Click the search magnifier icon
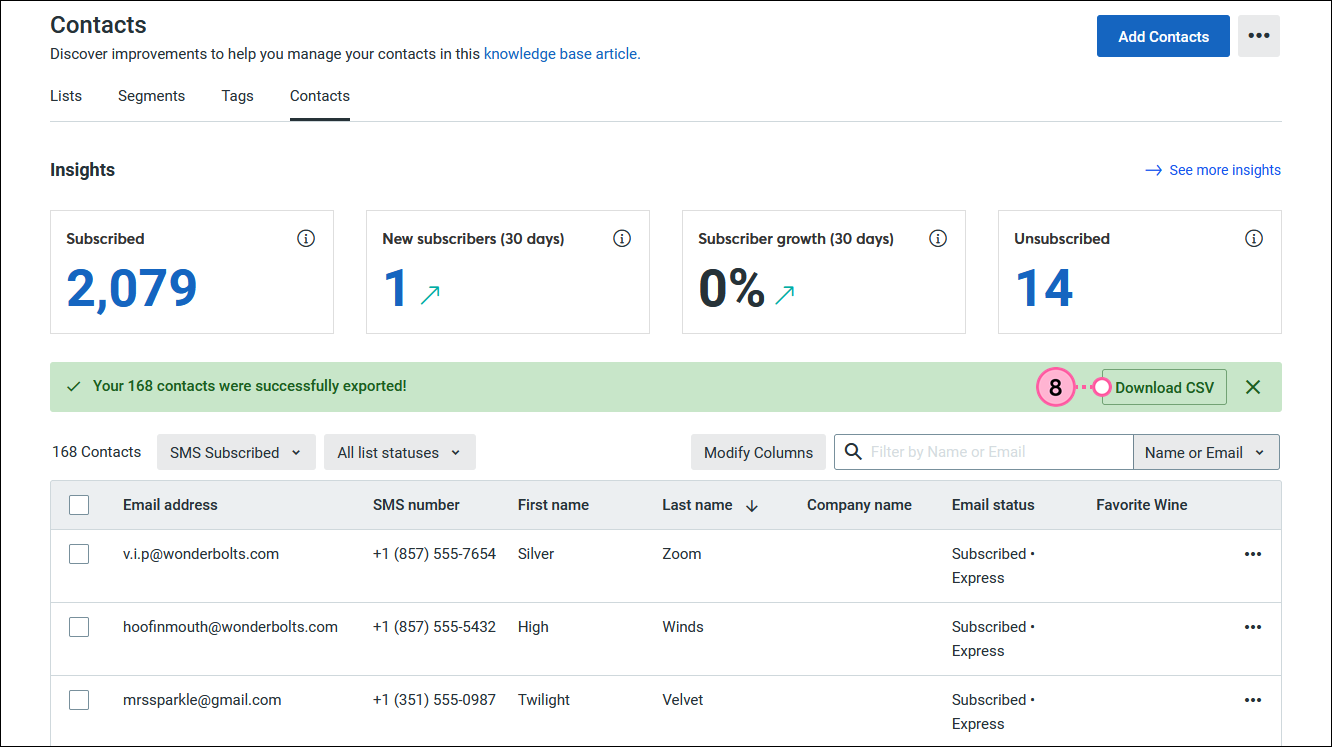1332x747 pixels. (853, 452)
